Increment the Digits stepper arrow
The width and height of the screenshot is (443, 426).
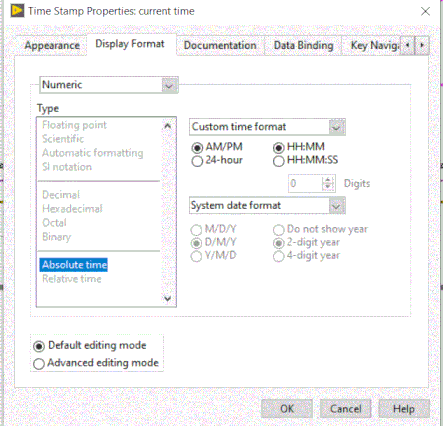click(328, 180)
